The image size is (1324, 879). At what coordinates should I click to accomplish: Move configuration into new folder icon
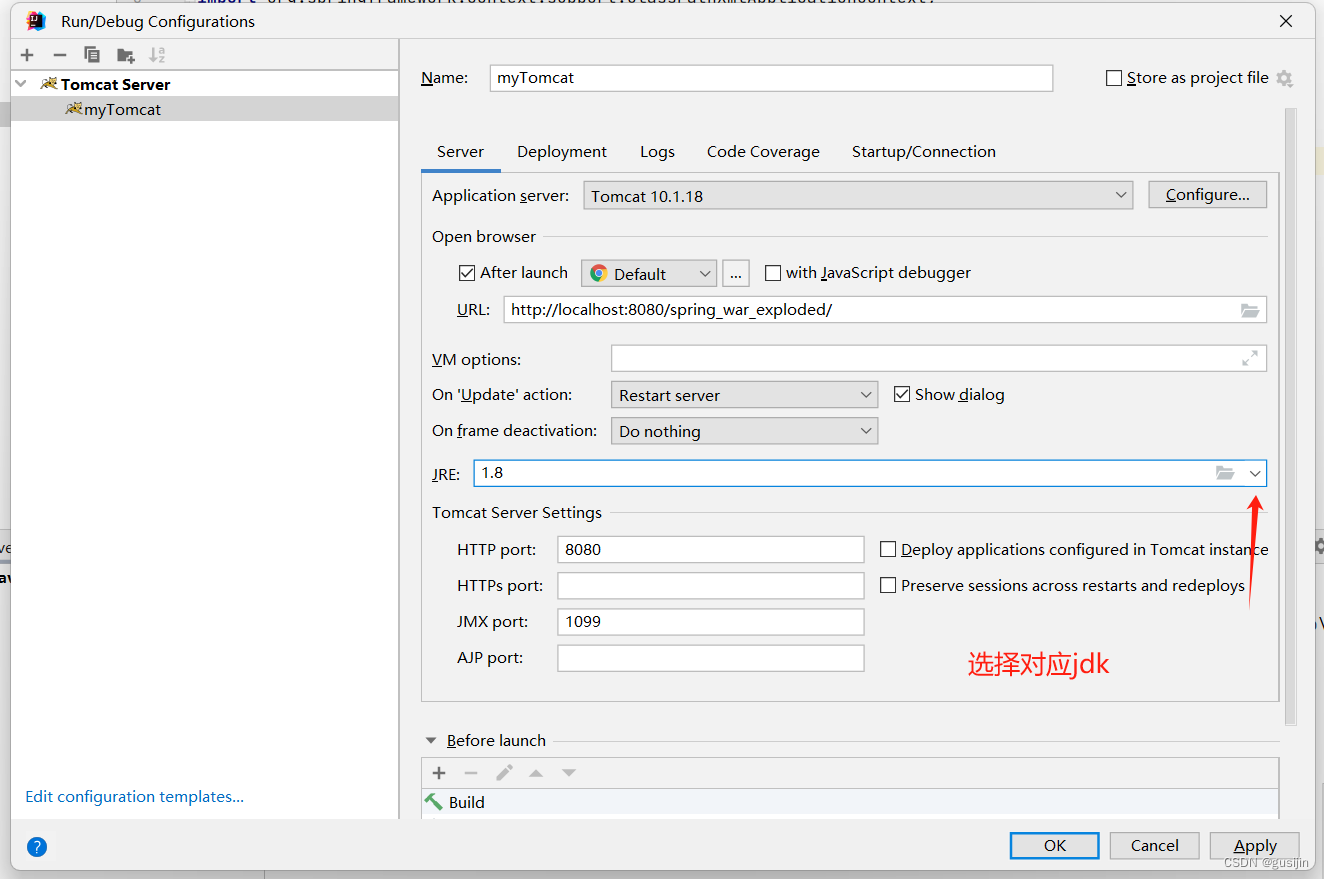pyautogui.click(x=125, y=55)
